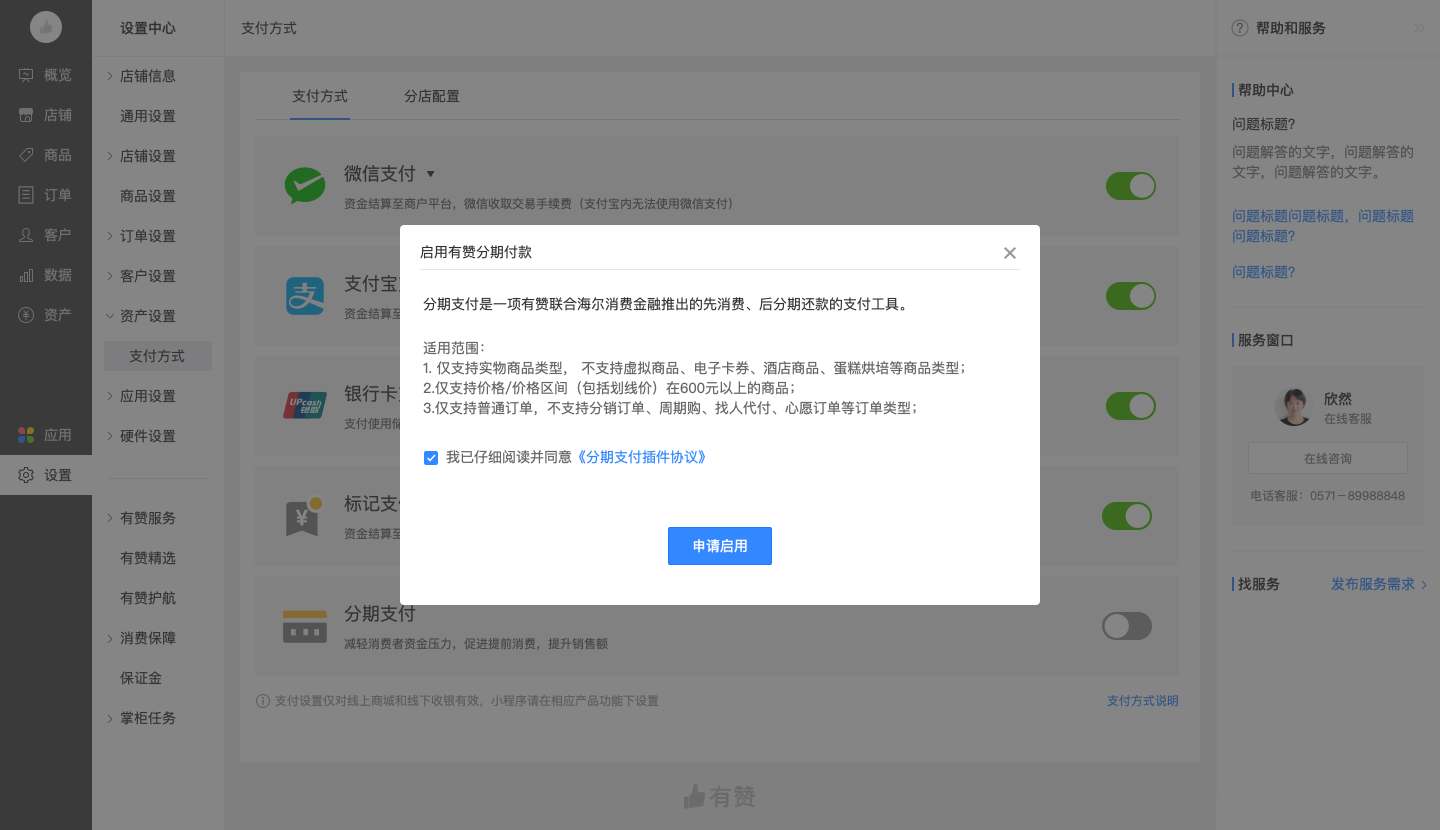Collapse help panel with double chevron
This screenshot has height=830, width=1440.
(1419, 28)
